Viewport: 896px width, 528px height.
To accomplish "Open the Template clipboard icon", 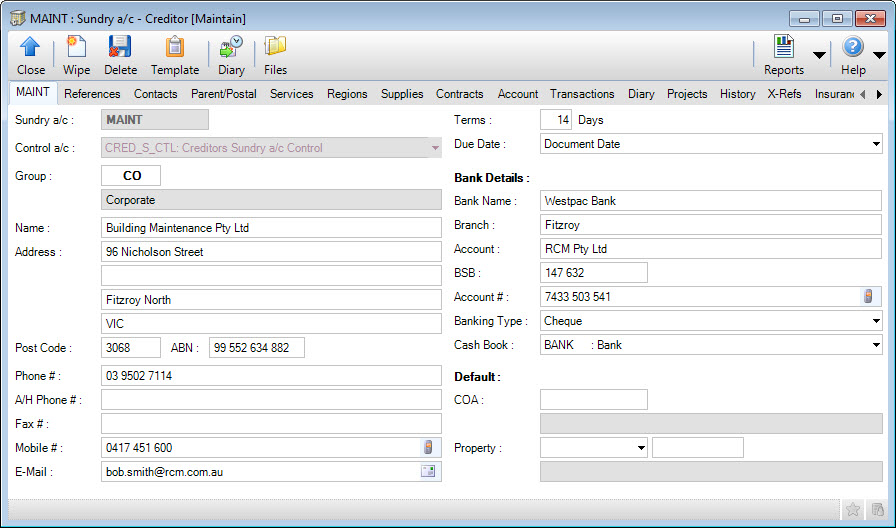I will pos(174,47).
